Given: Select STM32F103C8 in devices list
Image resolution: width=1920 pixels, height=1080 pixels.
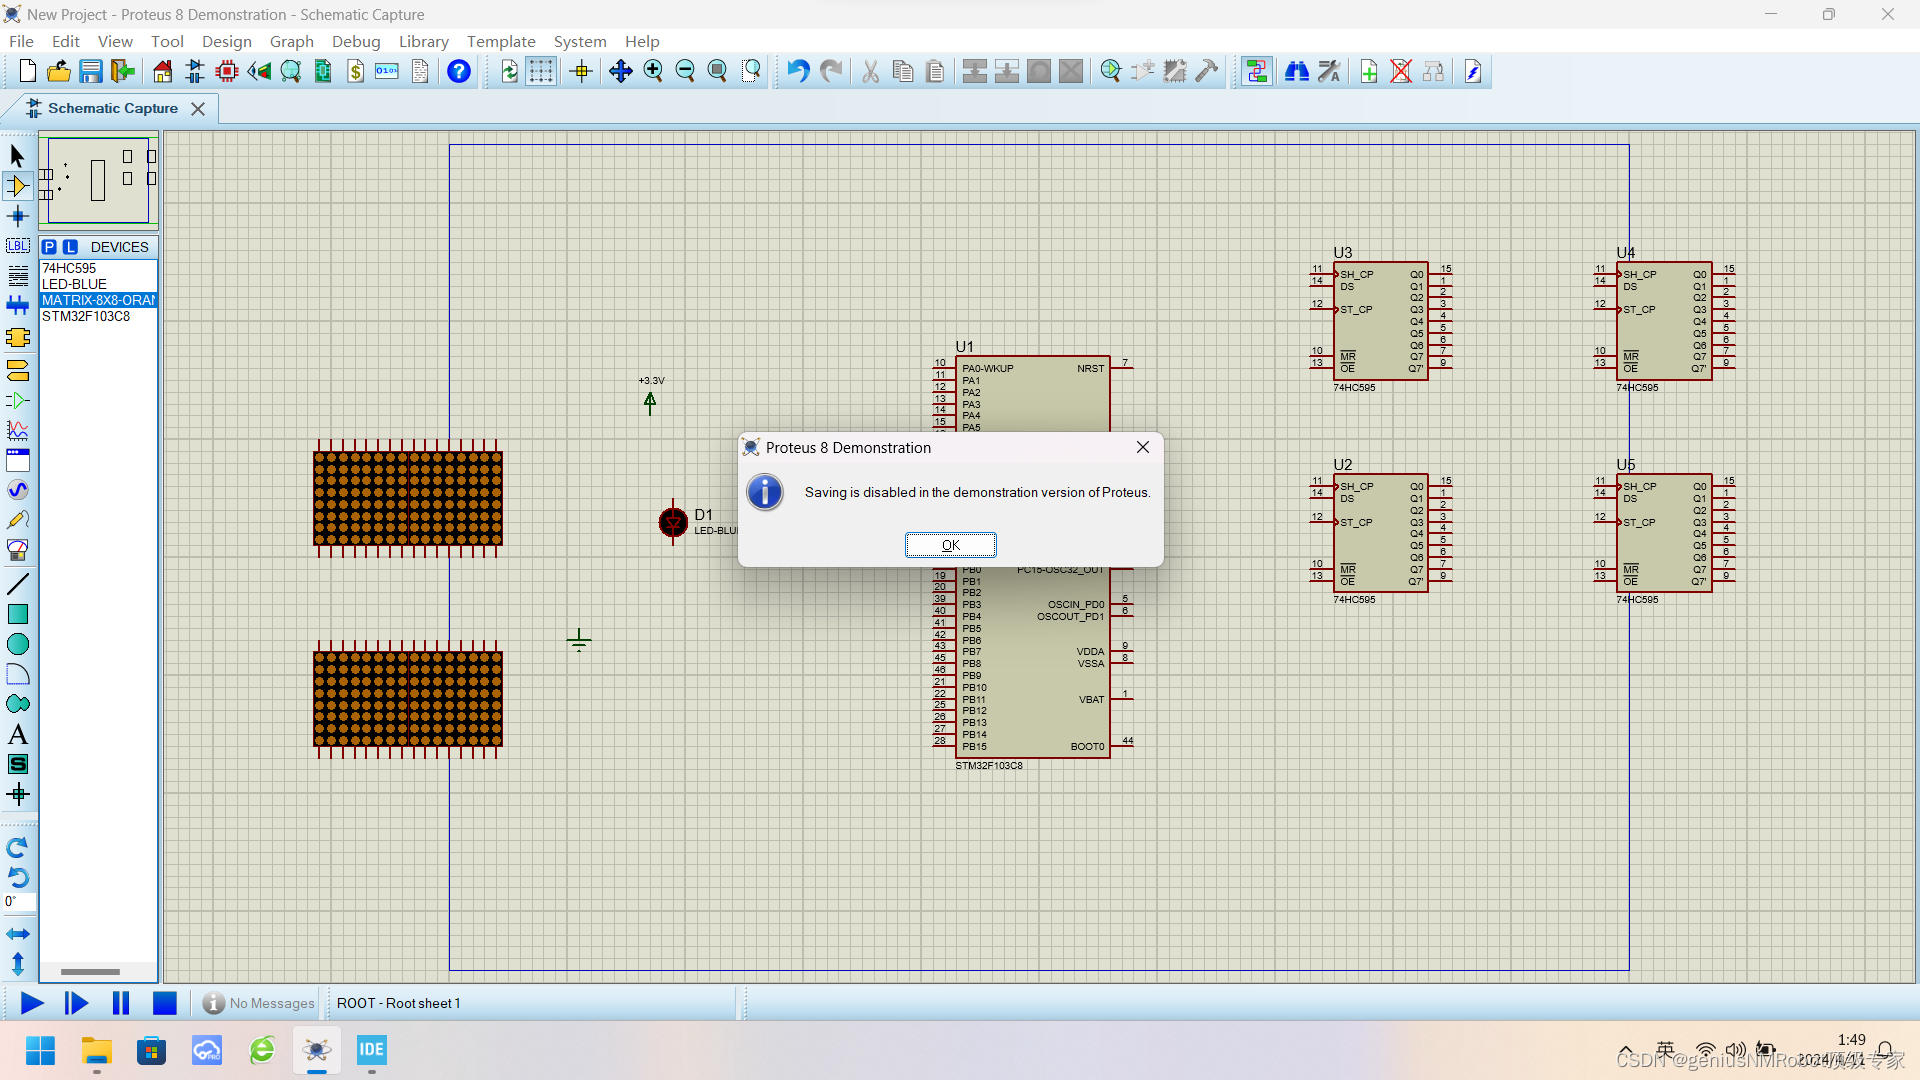Looking at the screenshot, I should point(86,316).
